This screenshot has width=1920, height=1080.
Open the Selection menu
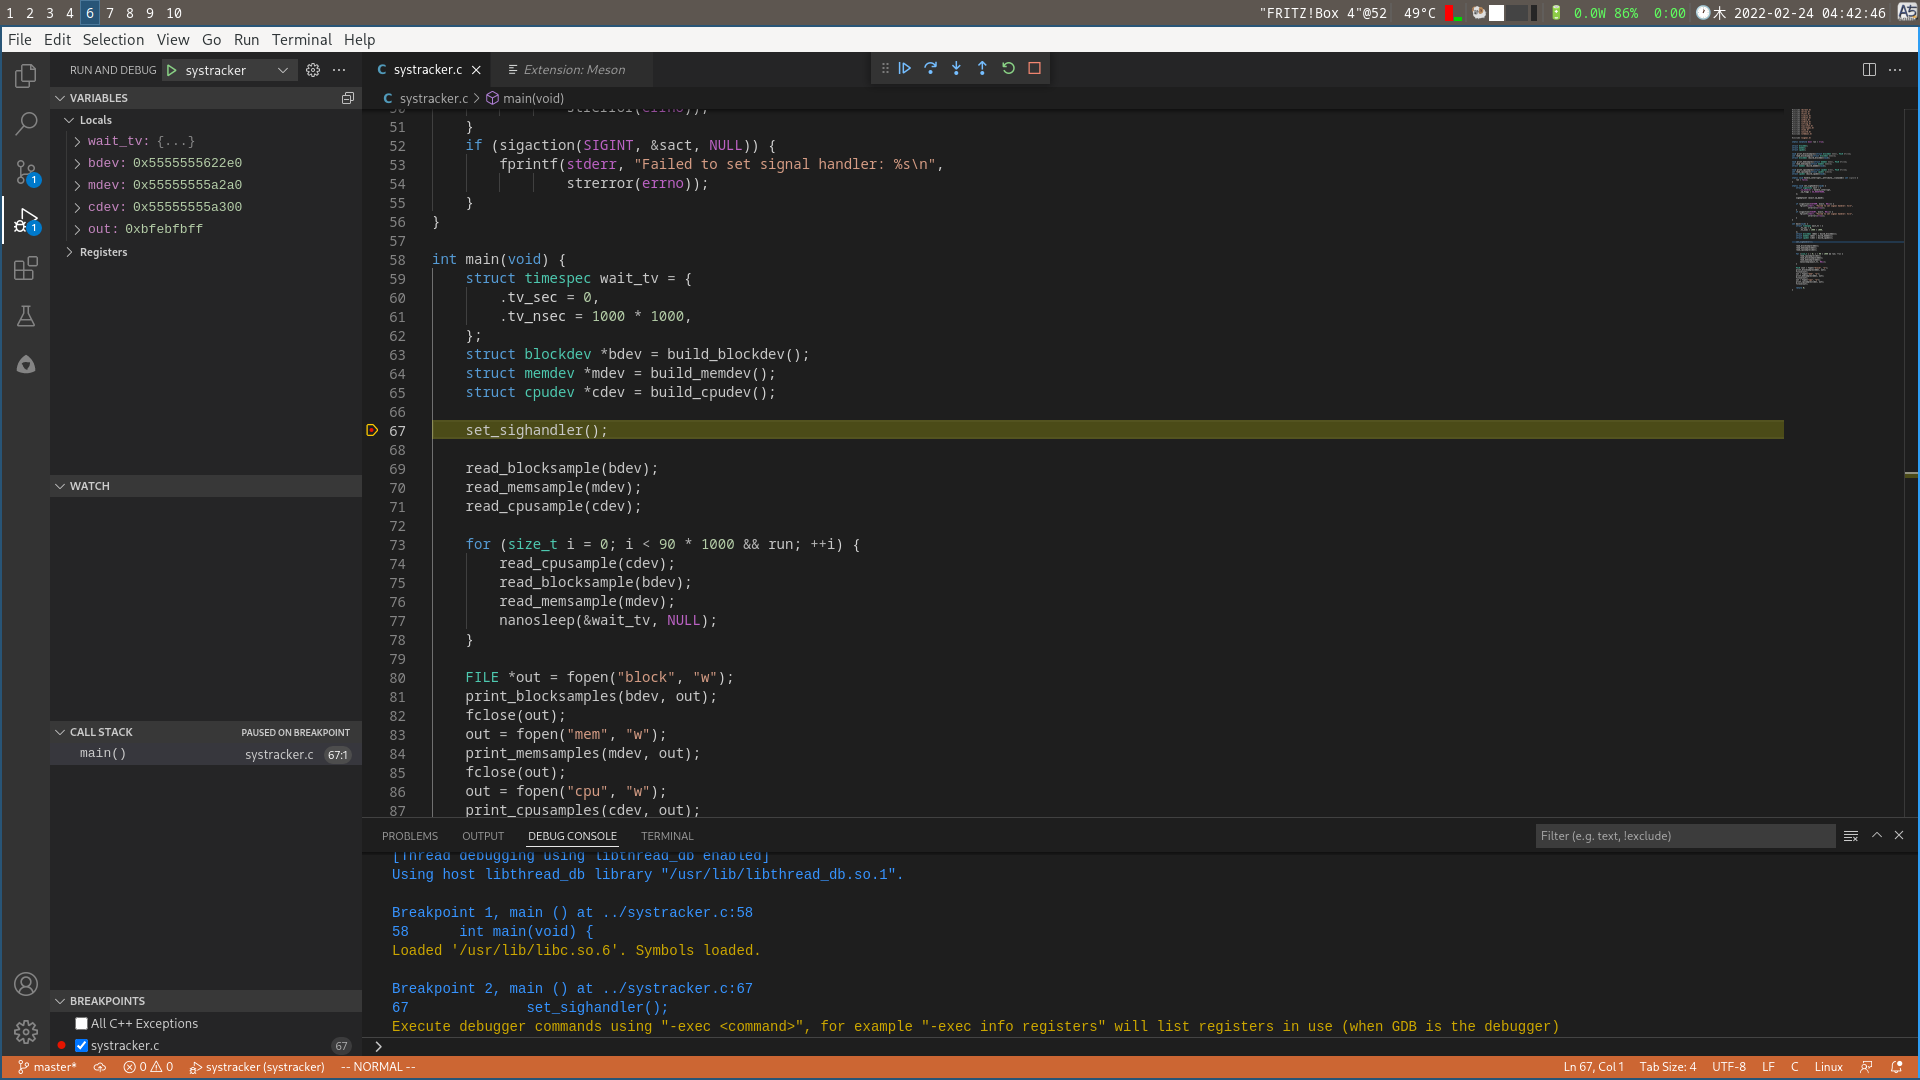113,40
